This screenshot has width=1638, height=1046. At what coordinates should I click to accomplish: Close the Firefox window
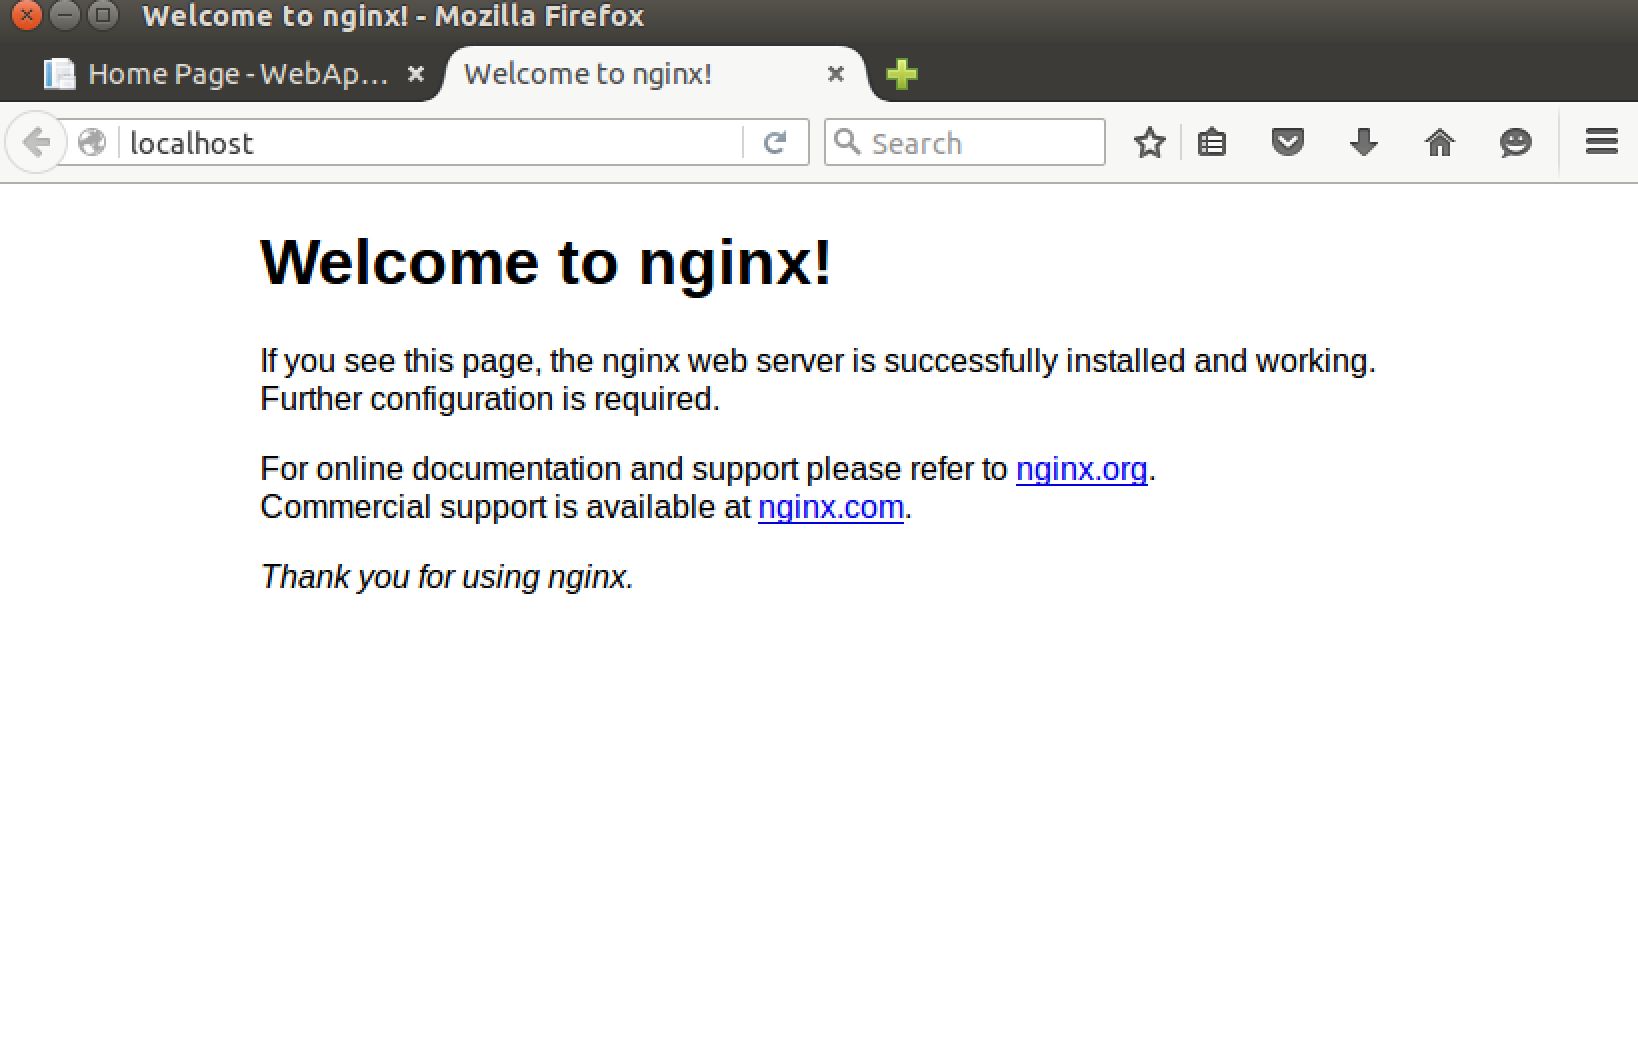(27, 15)
